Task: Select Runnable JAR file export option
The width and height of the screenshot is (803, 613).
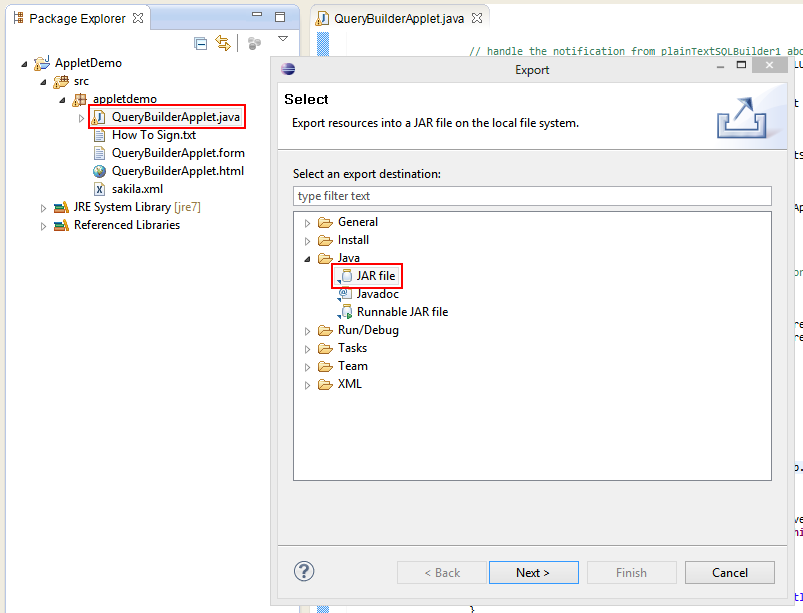Action: coord(402,311)
